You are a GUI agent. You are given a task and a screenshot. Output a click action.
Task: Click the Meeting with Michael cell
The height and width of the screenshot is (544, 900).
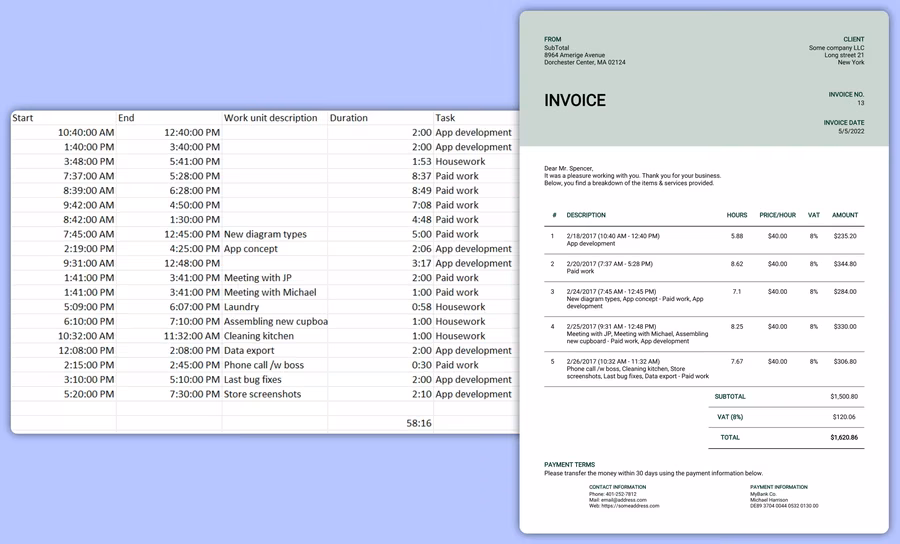tap(275, 292)
